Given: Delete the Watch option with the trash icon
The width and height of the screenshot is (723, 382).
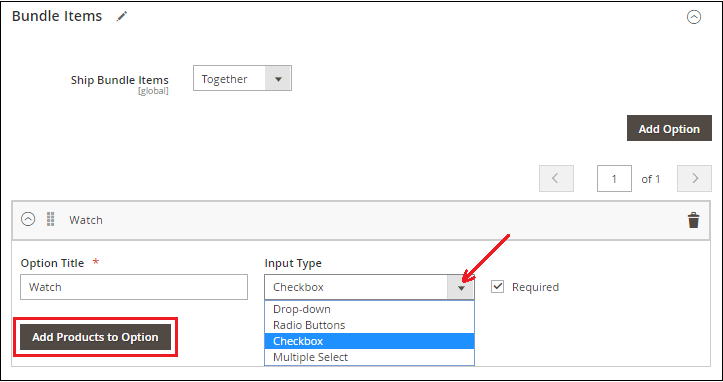Looking at the screenshot, I should pyautogui.click(x=693, y=220).
